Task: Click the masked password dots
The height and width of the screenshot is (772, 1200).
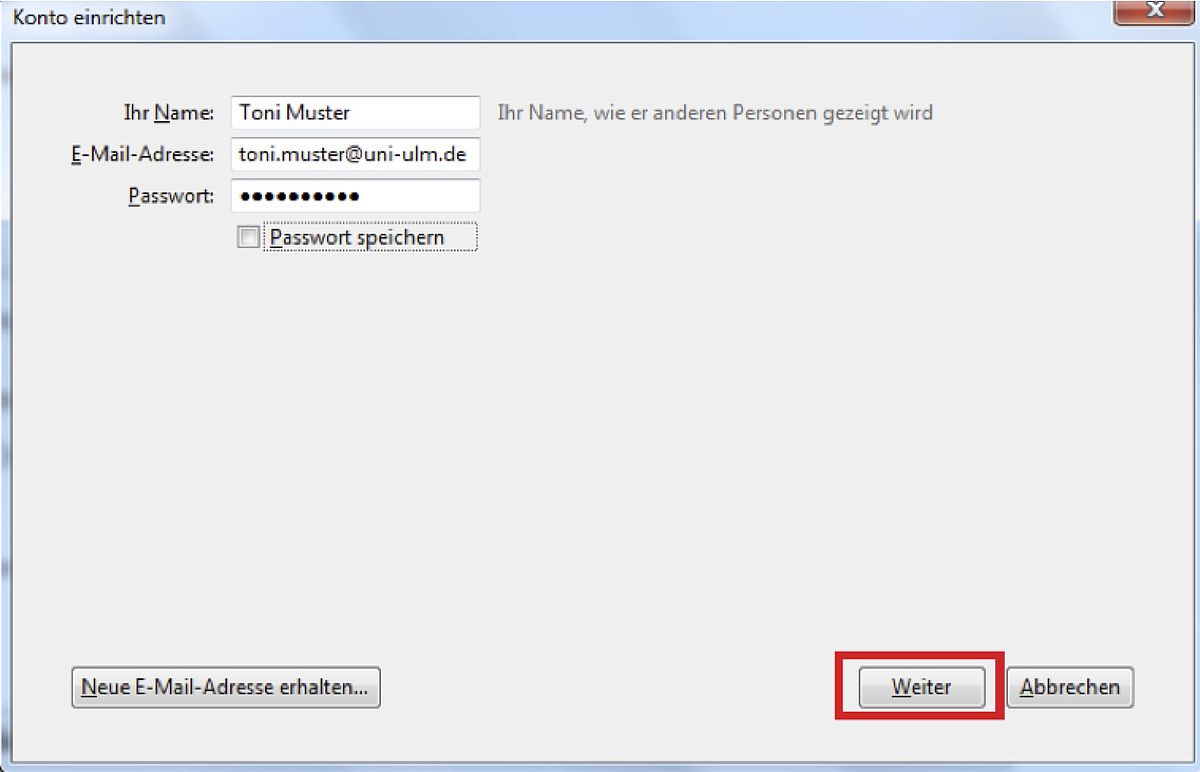Action: pyautogui.click(x=300, y=196)
